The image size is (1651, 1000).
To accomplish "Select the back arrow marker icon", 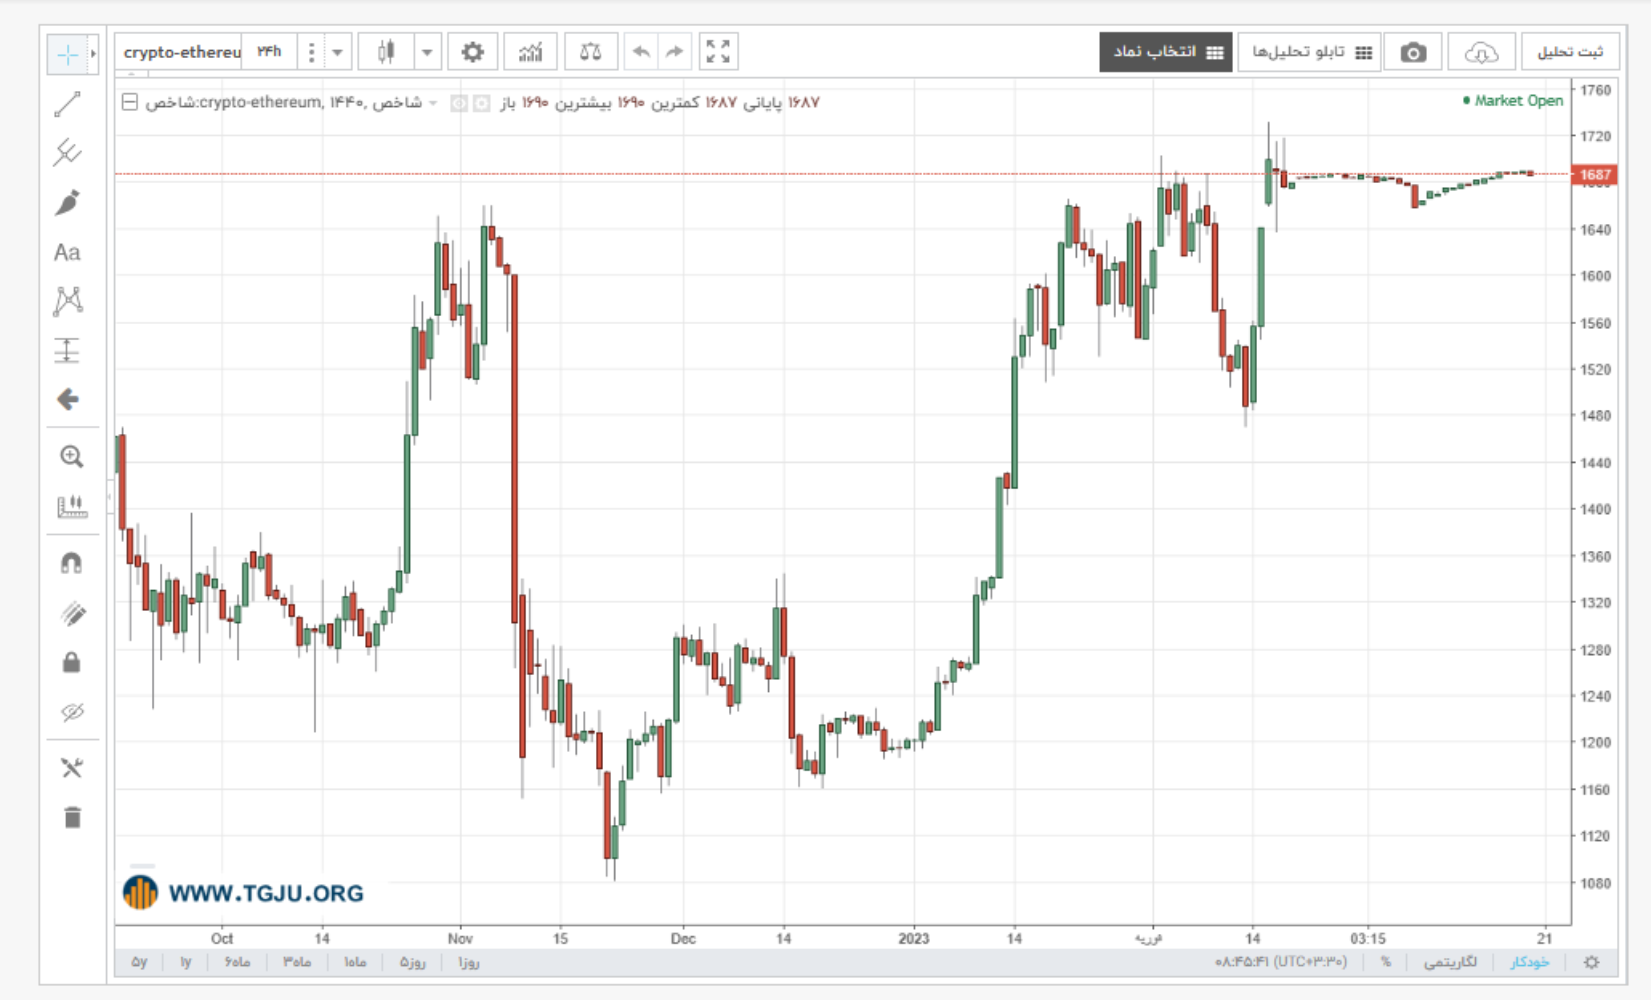I will pos(67,400).
